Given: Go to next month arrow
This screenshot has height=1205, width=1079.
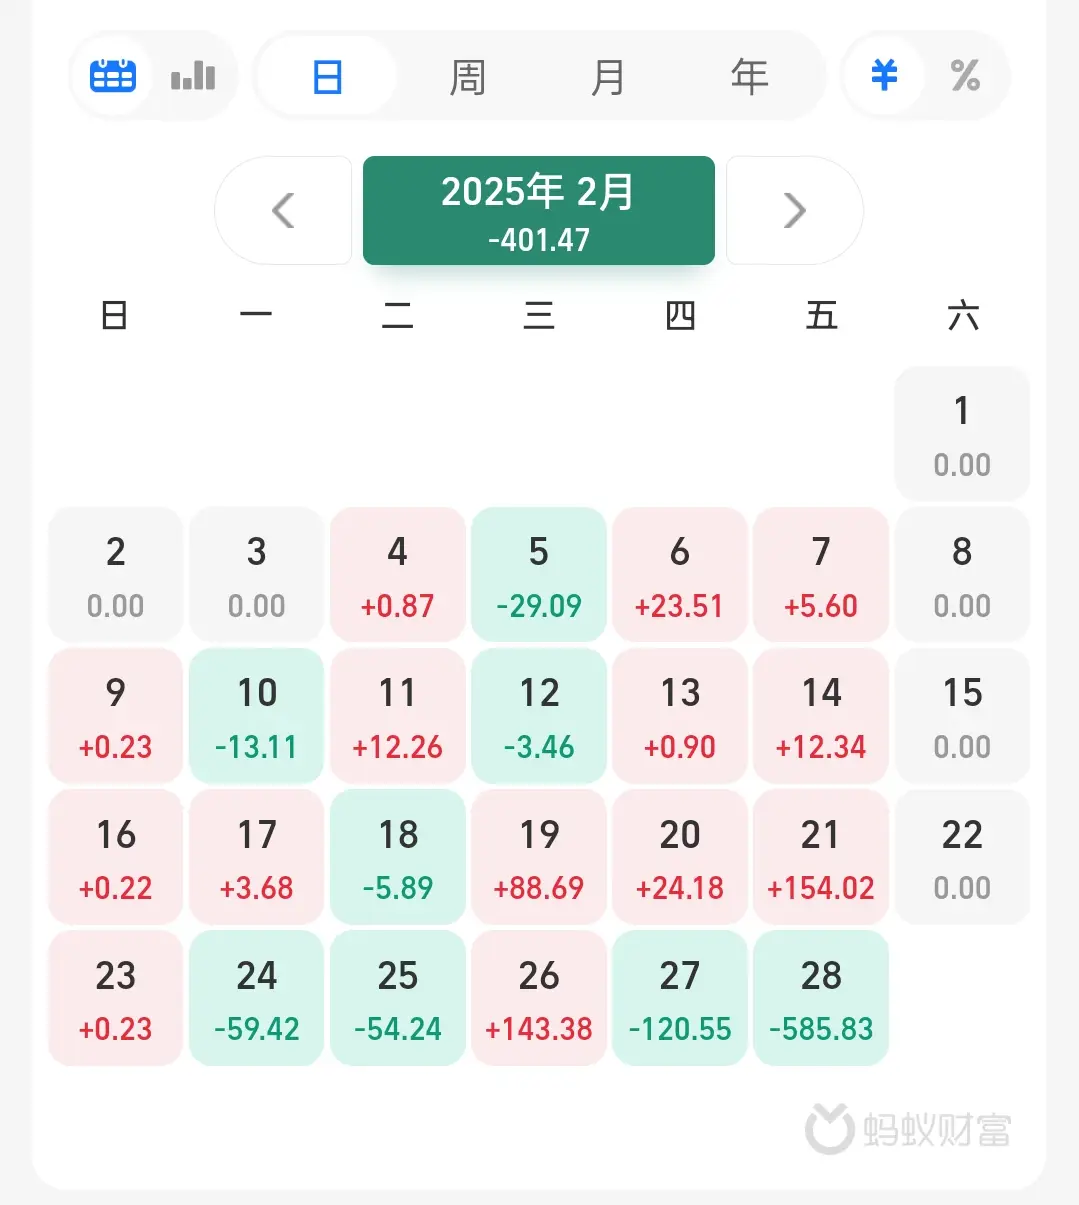Looking at the screenshot, I should click(794, 211).
